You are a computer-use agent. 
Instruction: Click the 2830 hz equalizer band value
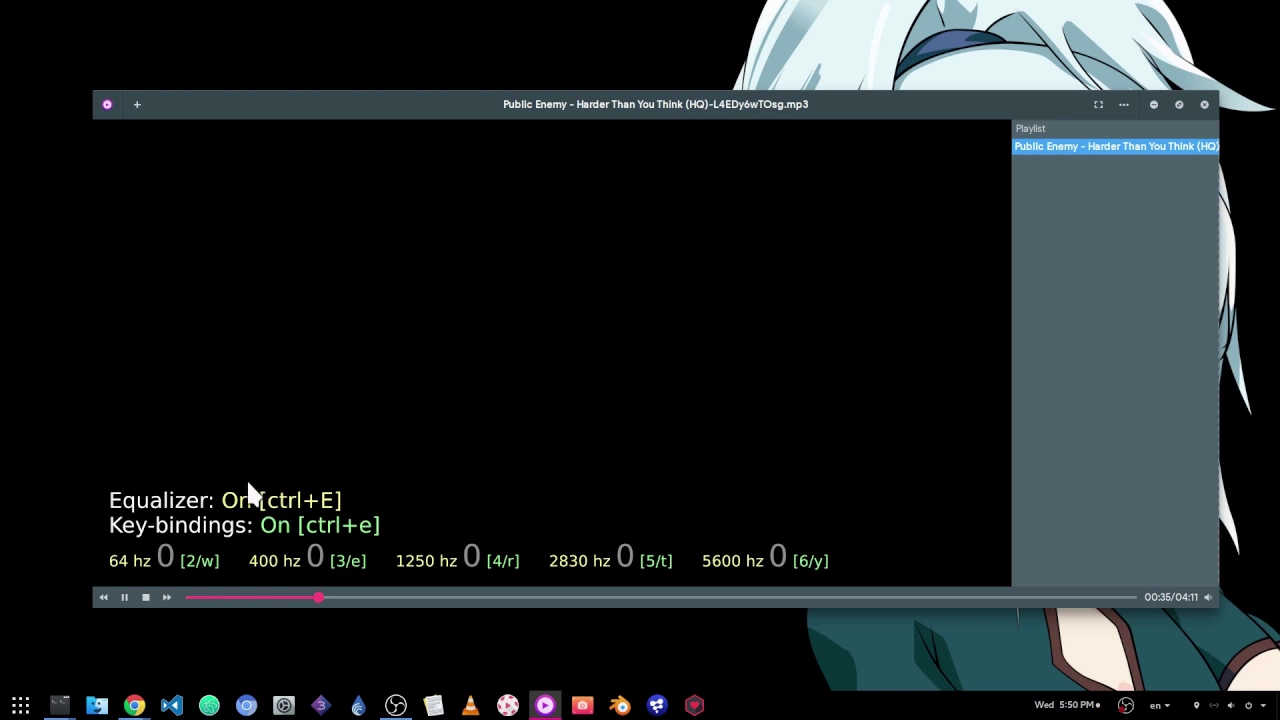(x=625, y=557)
